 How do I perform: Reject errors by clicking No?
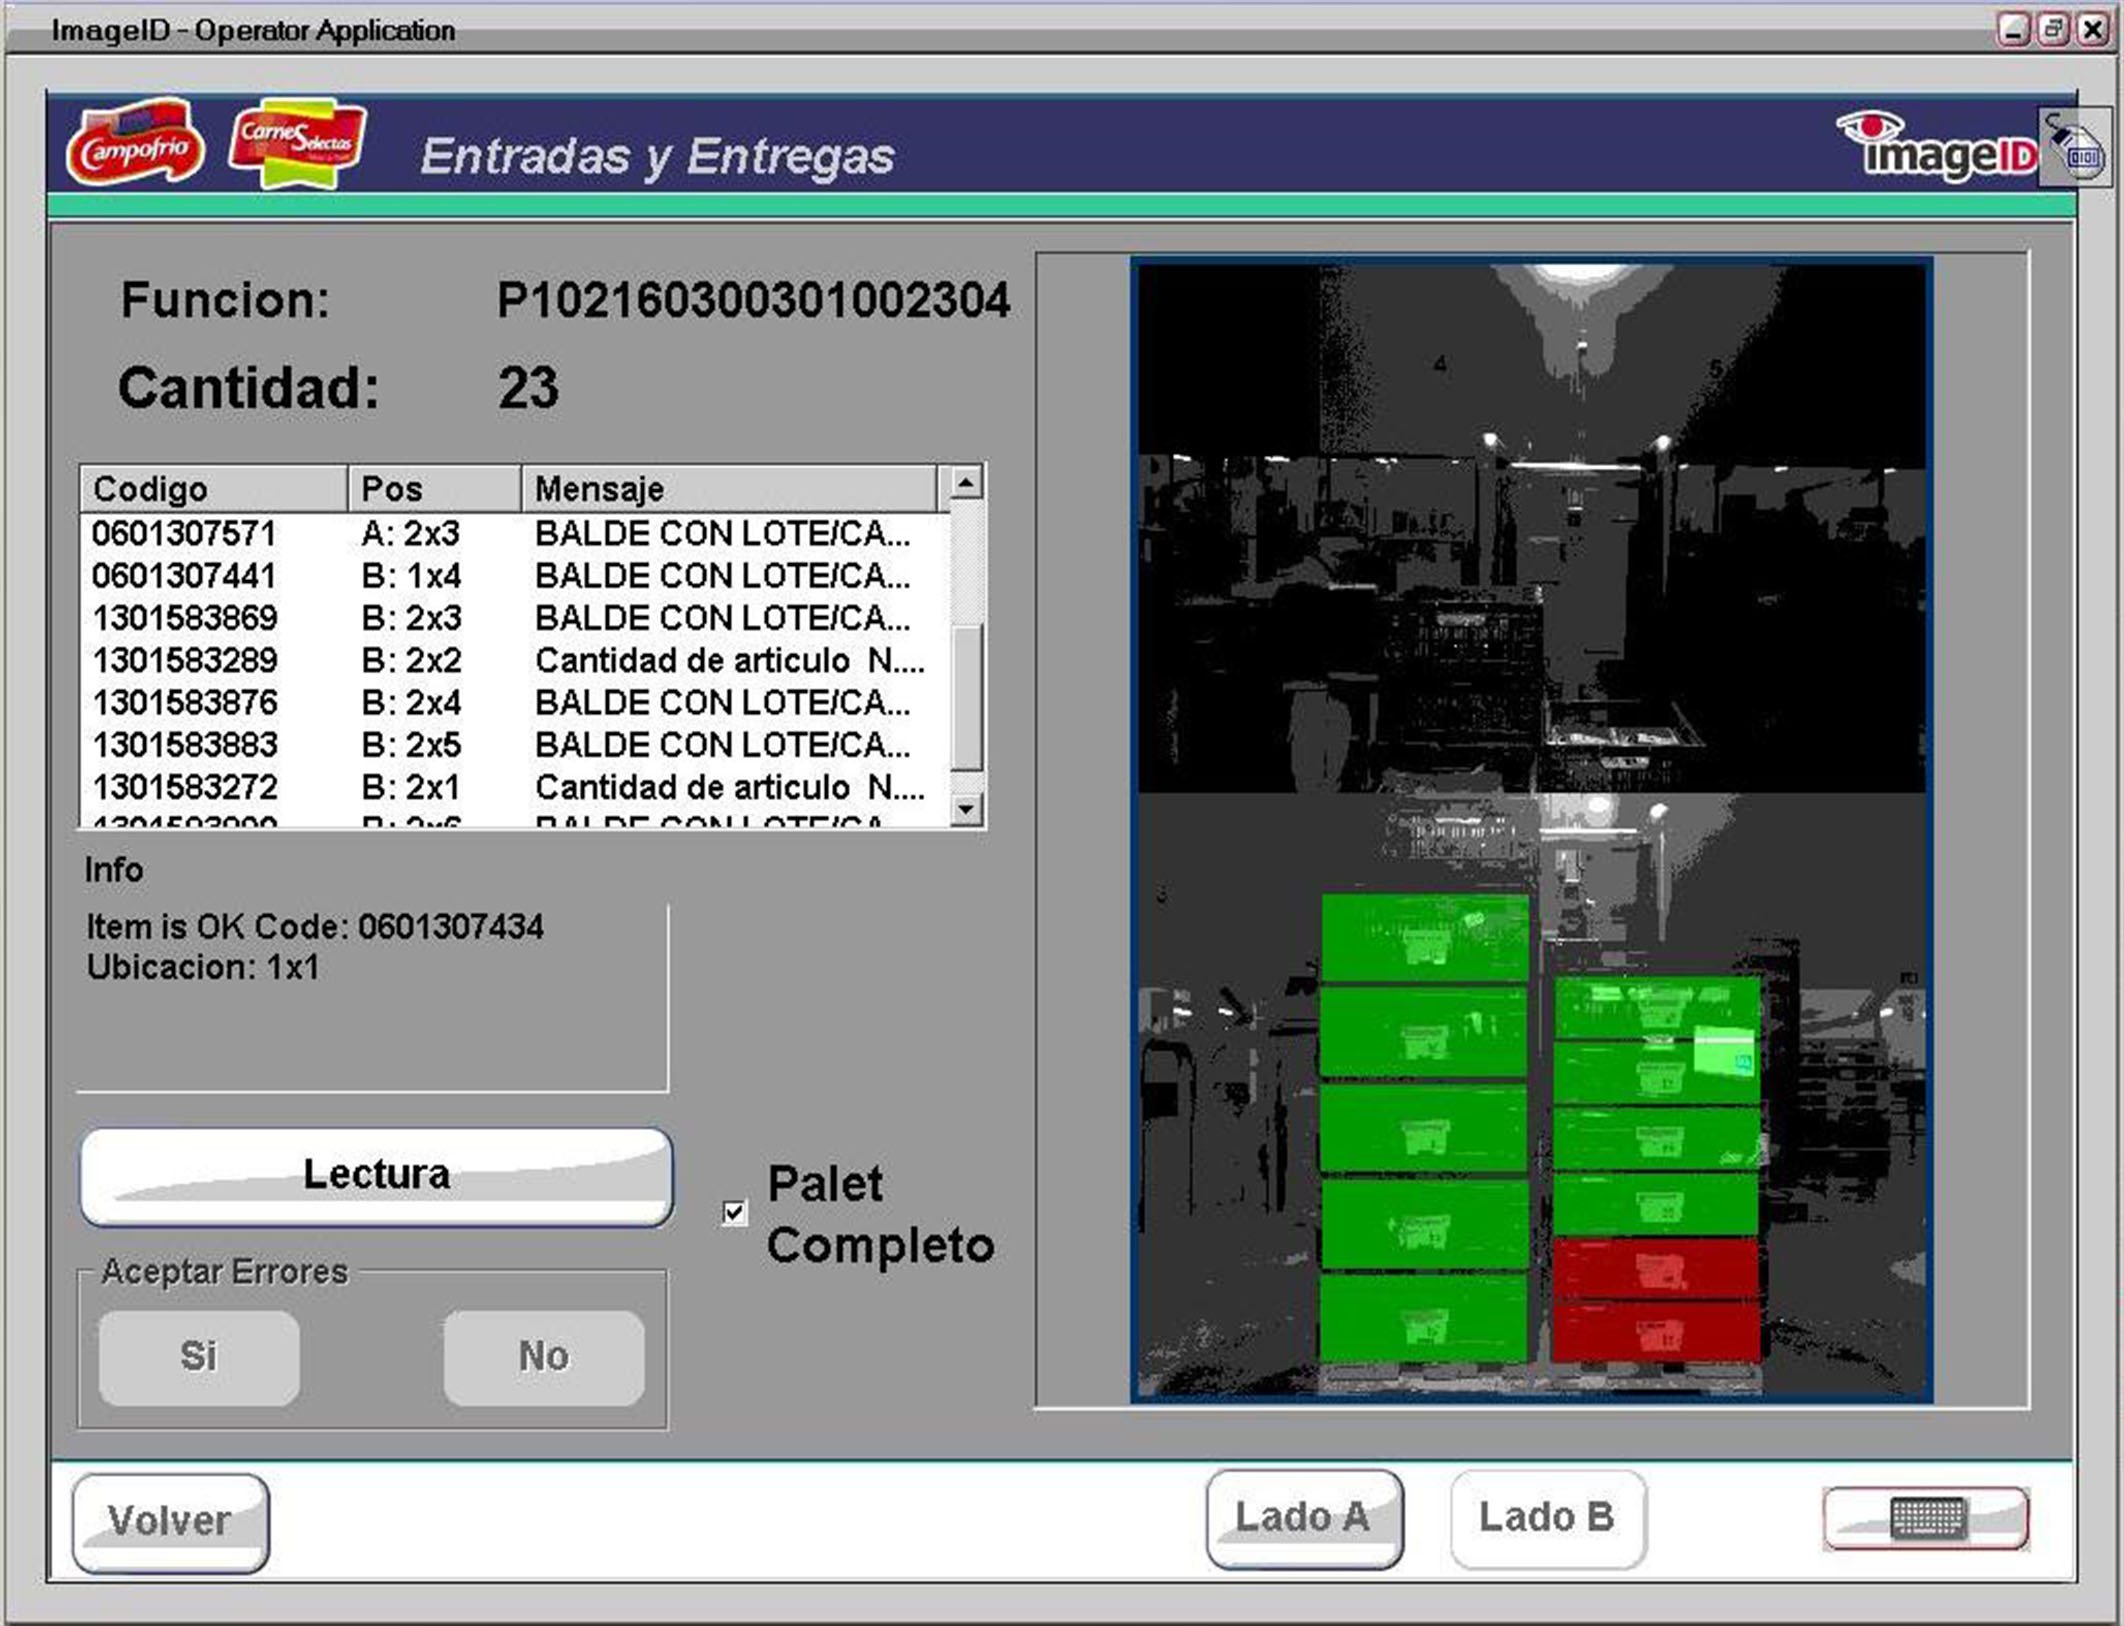click(x=543, y=1356)
